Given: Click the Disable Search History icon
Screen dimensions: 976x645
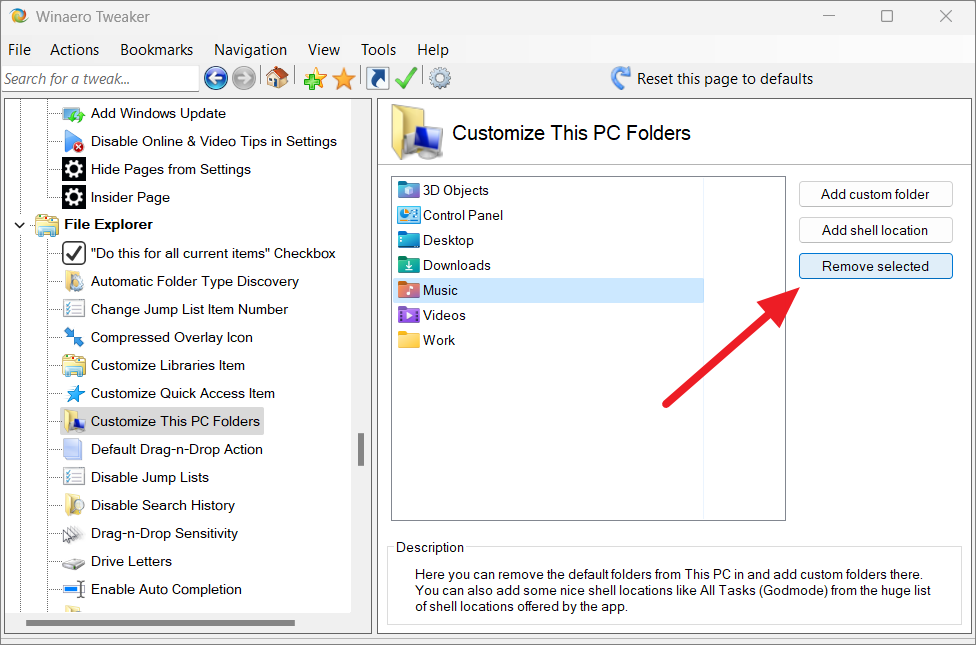Looking at the screenshot, I should coord(73,505).
